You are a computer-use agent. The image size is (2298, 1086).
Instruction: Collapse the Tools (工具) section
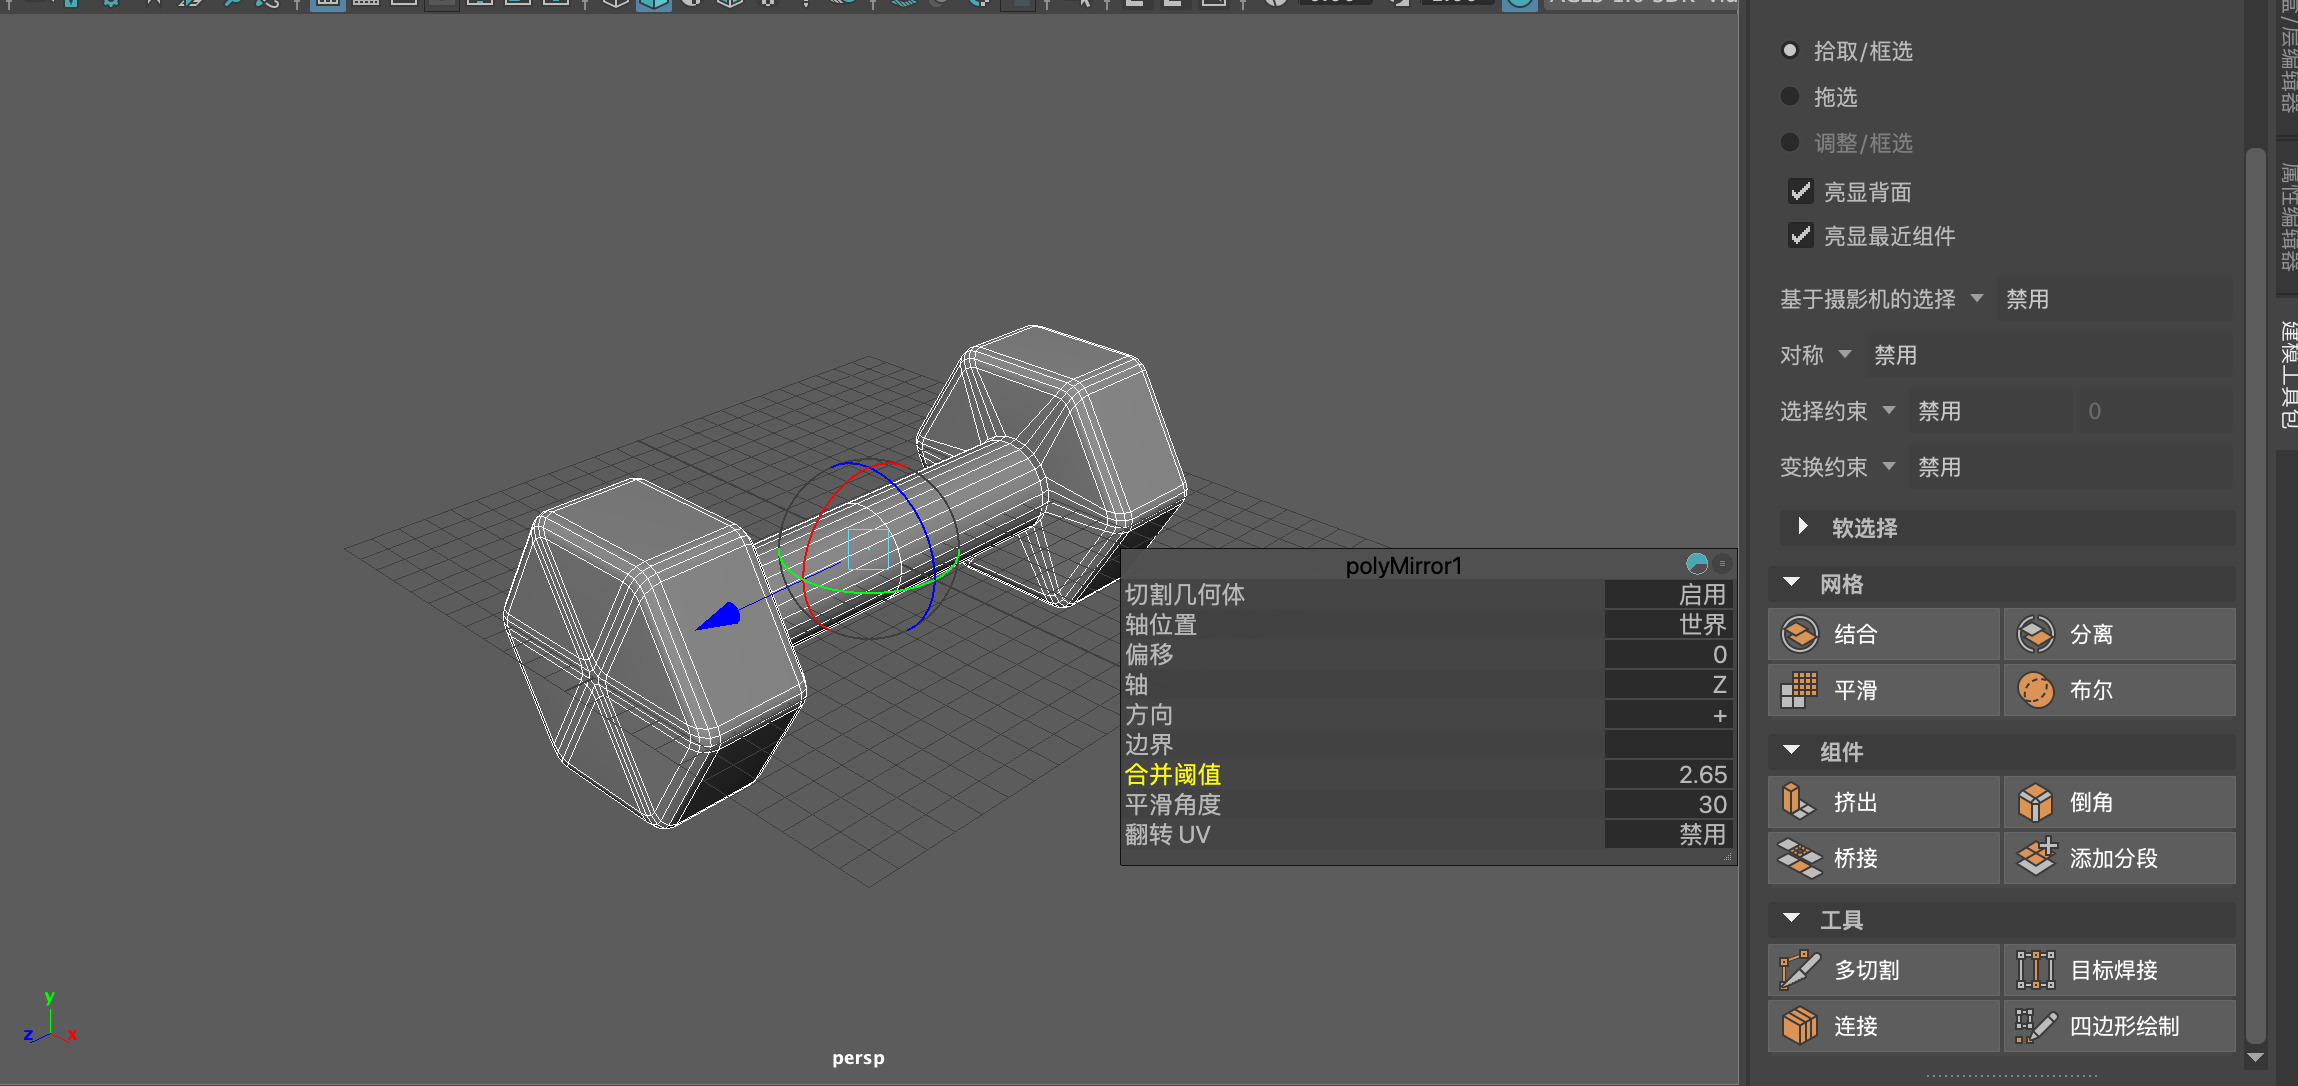[x=1792, y=919]
